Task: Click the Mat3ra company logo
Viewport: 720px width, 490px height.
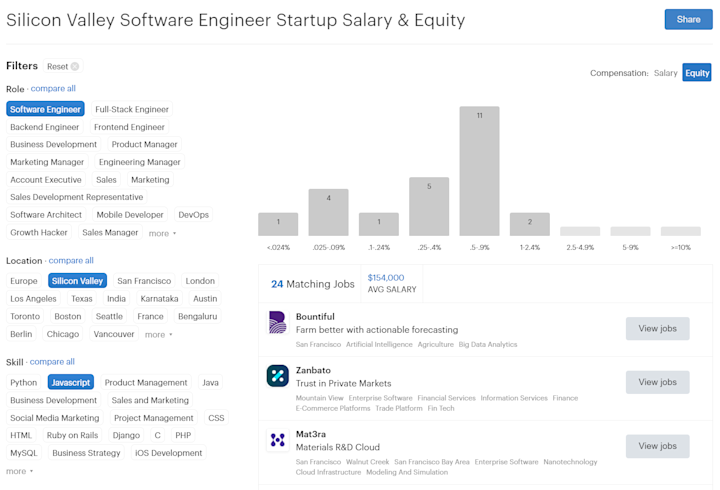Action: click(x=277, y=440)
